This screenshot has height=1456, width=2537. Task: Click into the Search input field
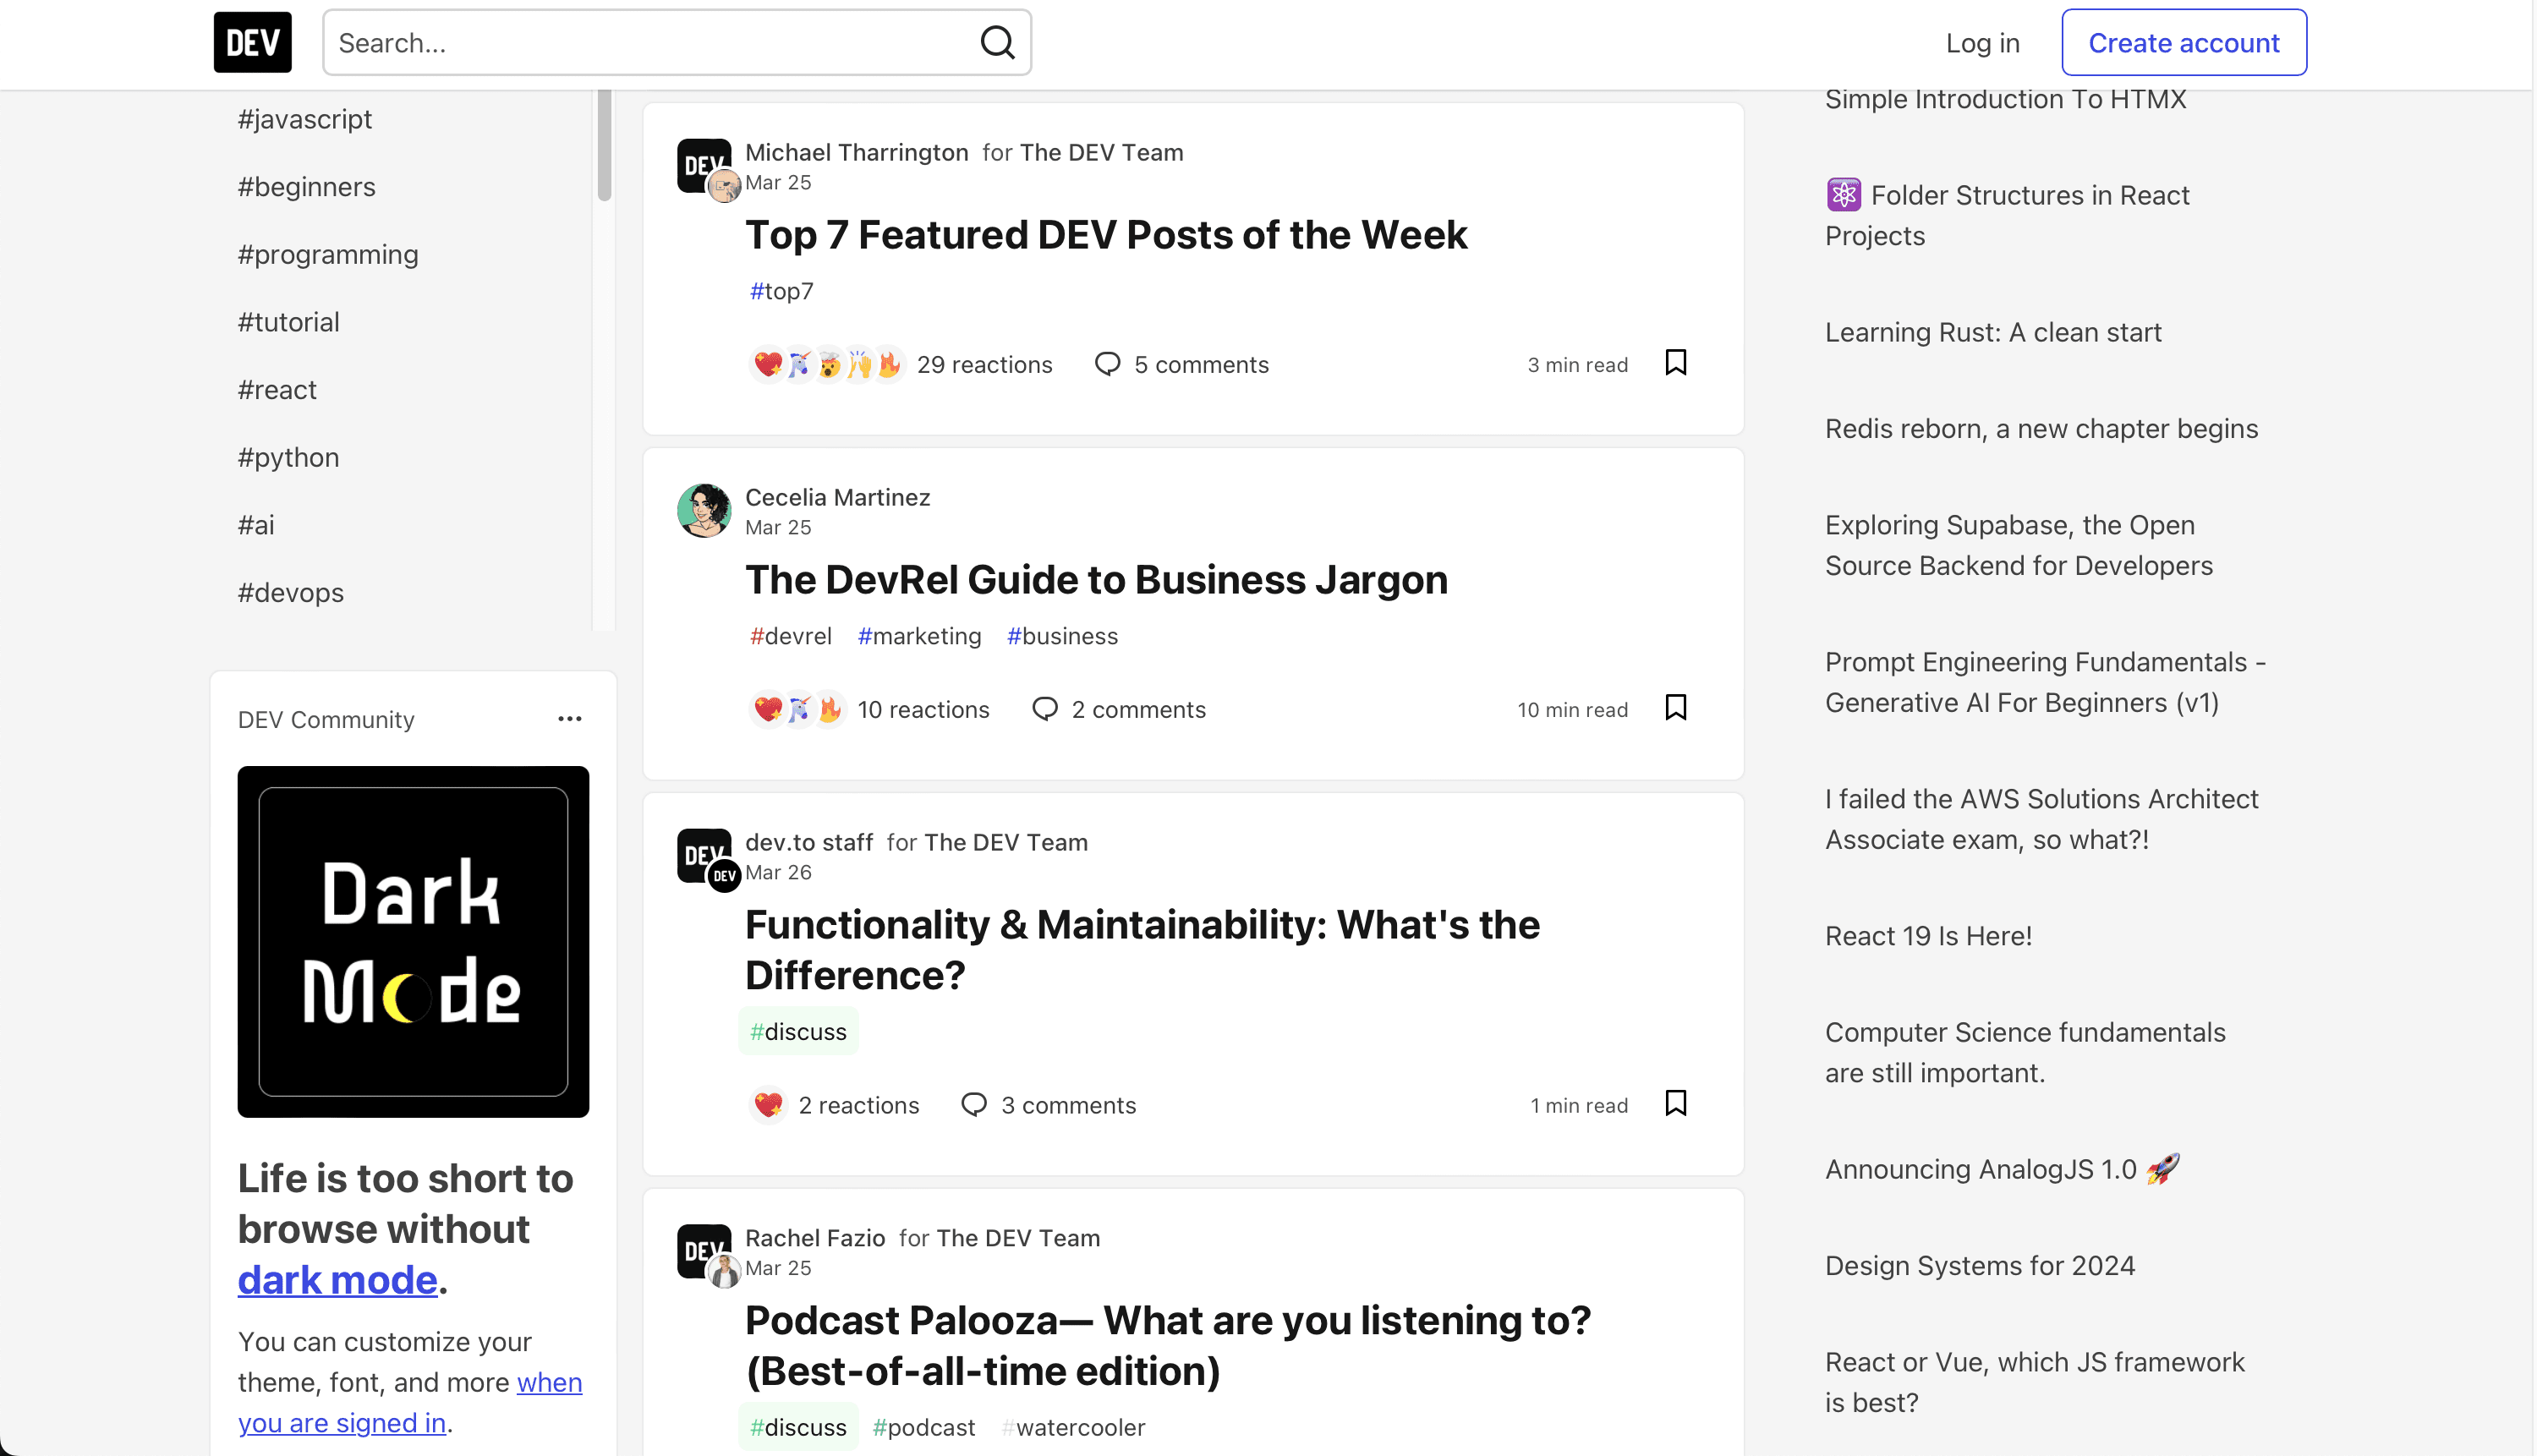coord(650,42)
